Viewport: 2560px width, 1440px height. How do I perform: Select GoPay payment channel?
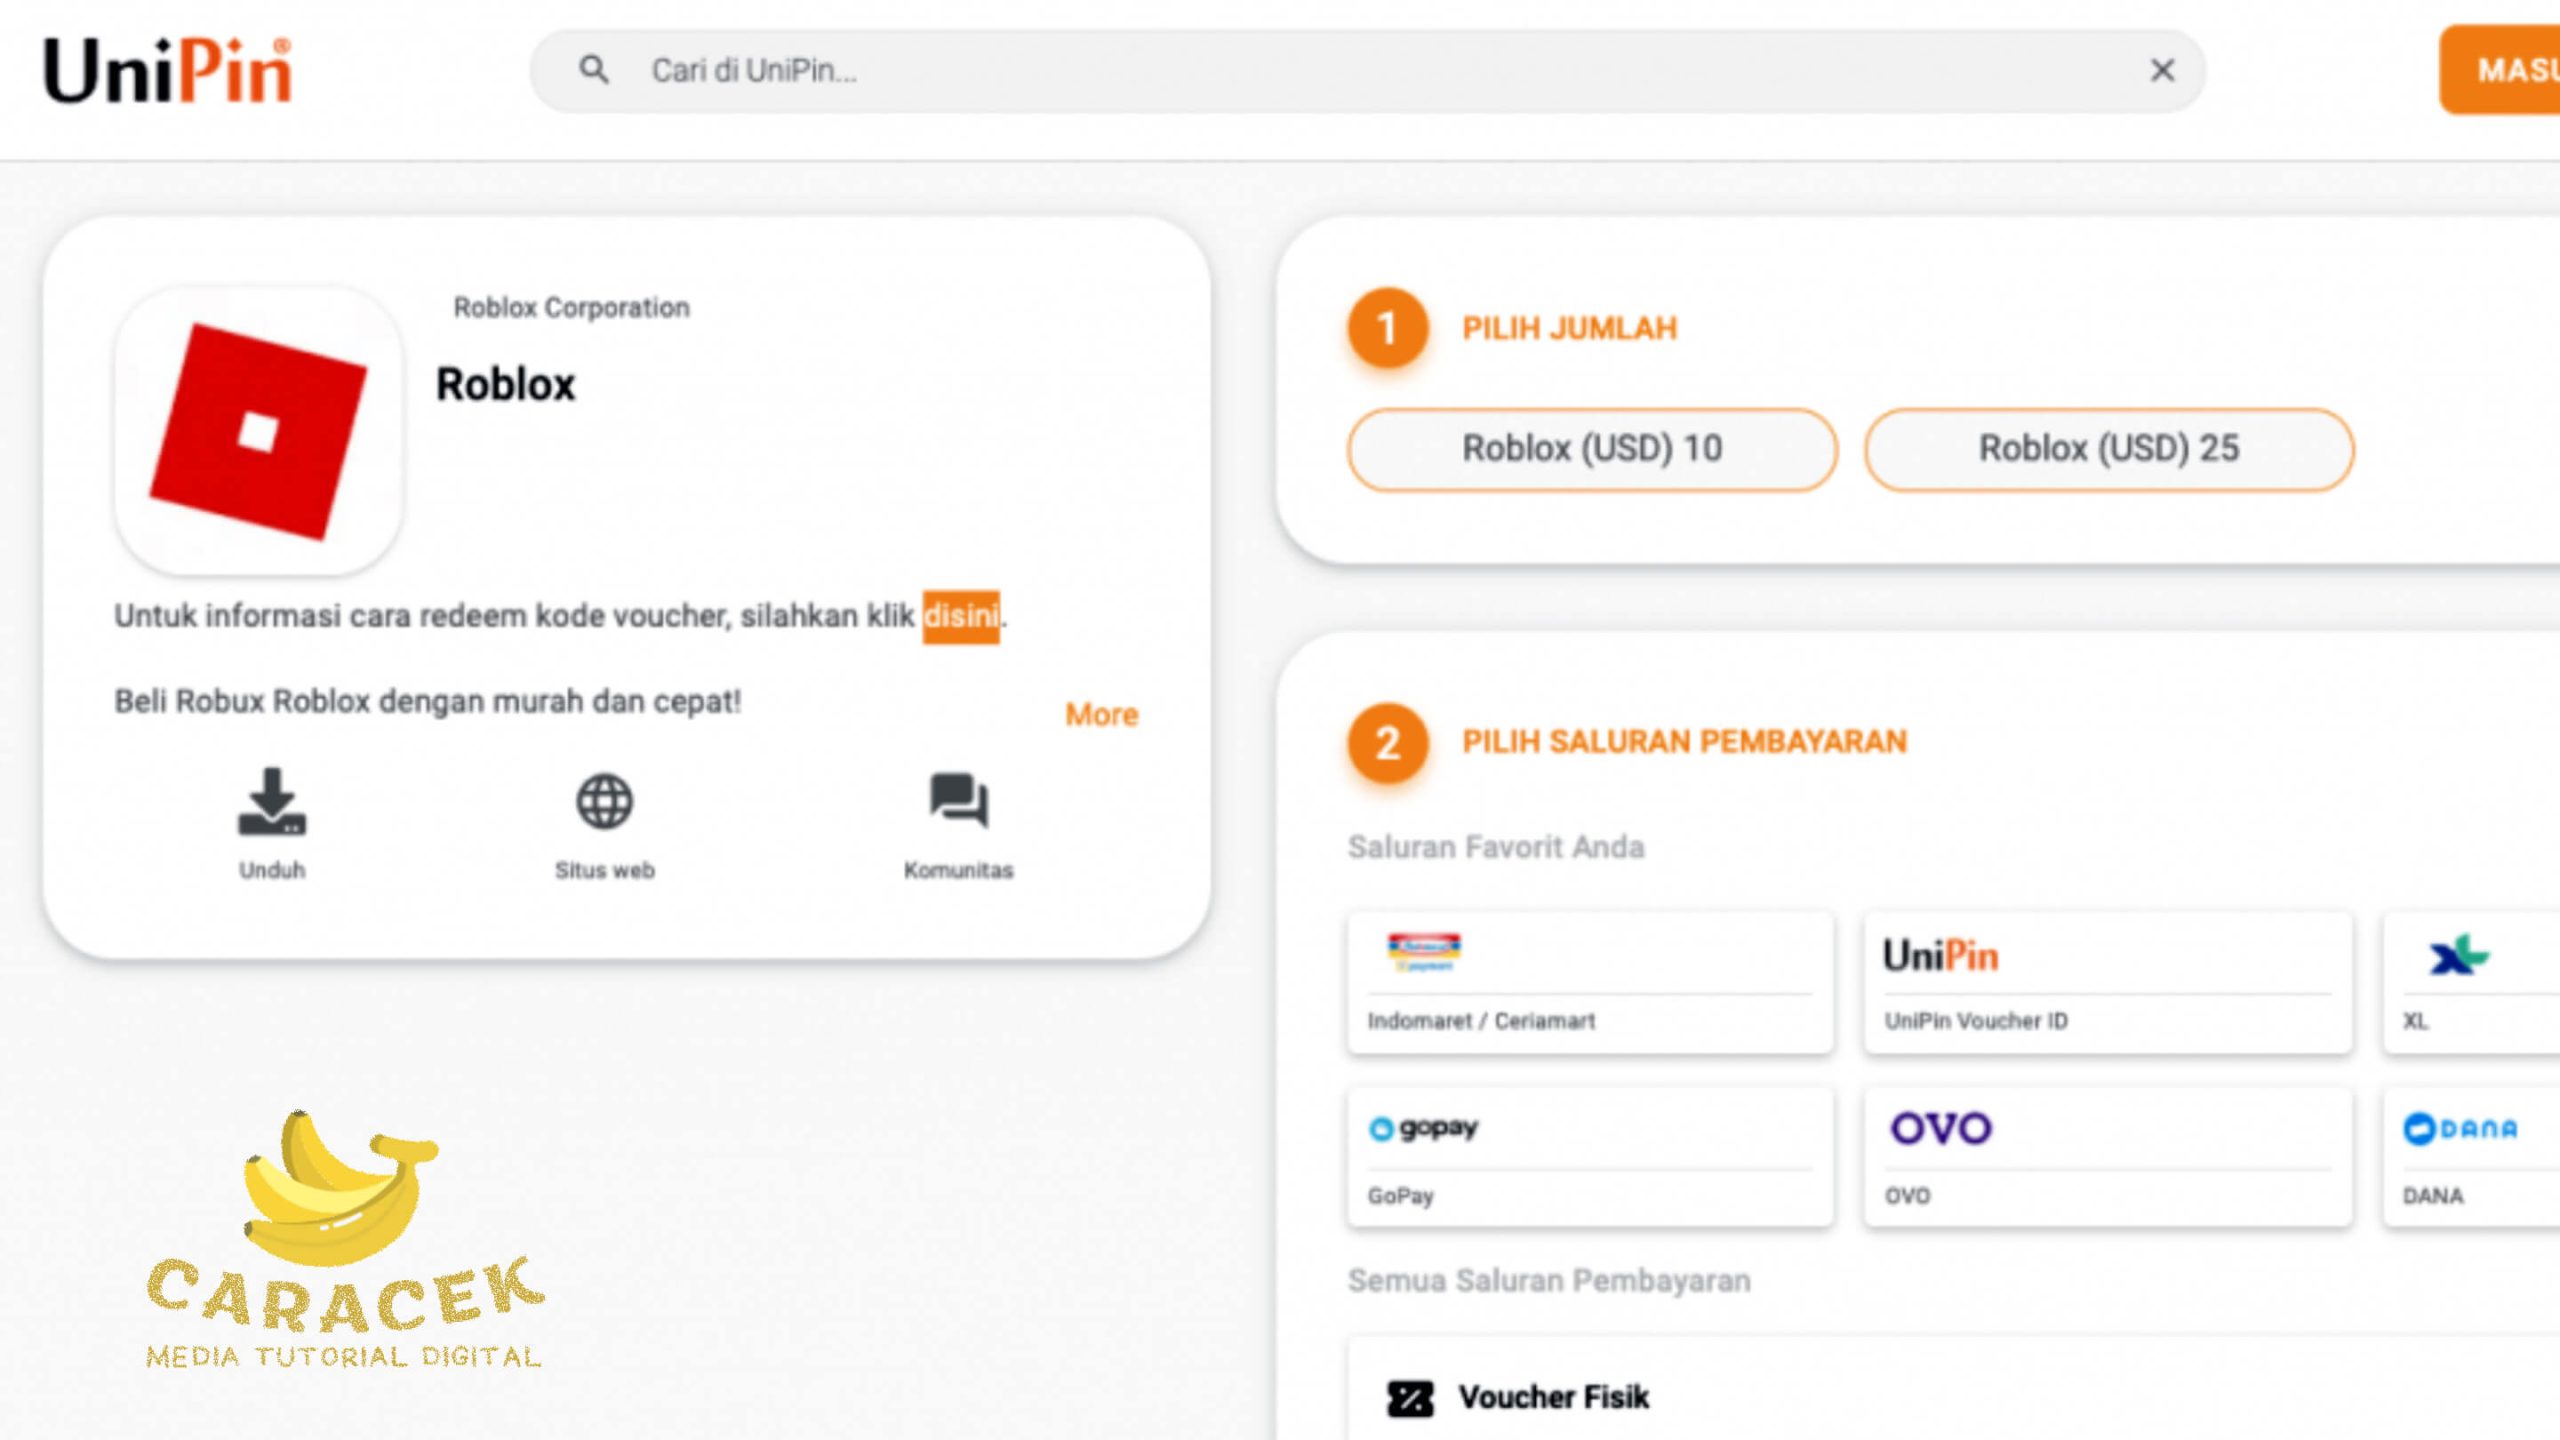coord(1590,1157)
